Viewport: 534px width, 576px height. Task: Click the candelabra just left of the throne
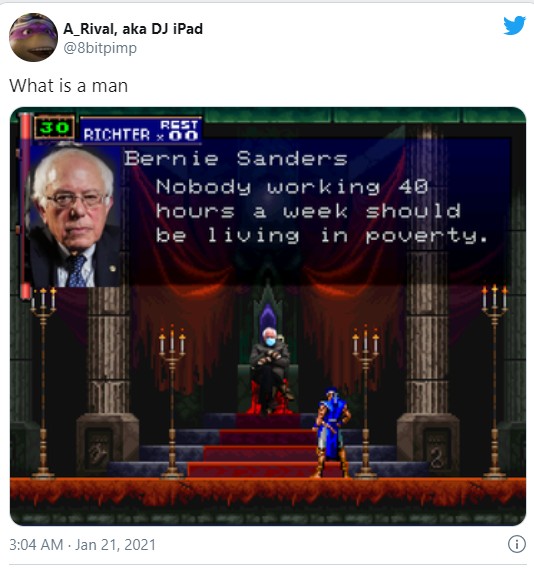click(172, 402)
